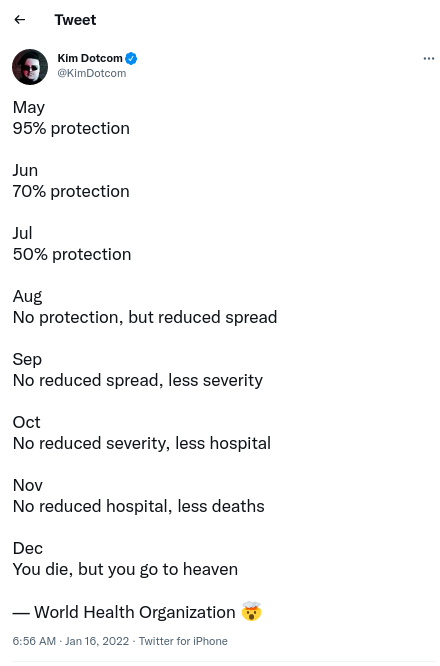The image size is (440, 666).
Task: Click the exploding head emoji
Action: point(251,612)
